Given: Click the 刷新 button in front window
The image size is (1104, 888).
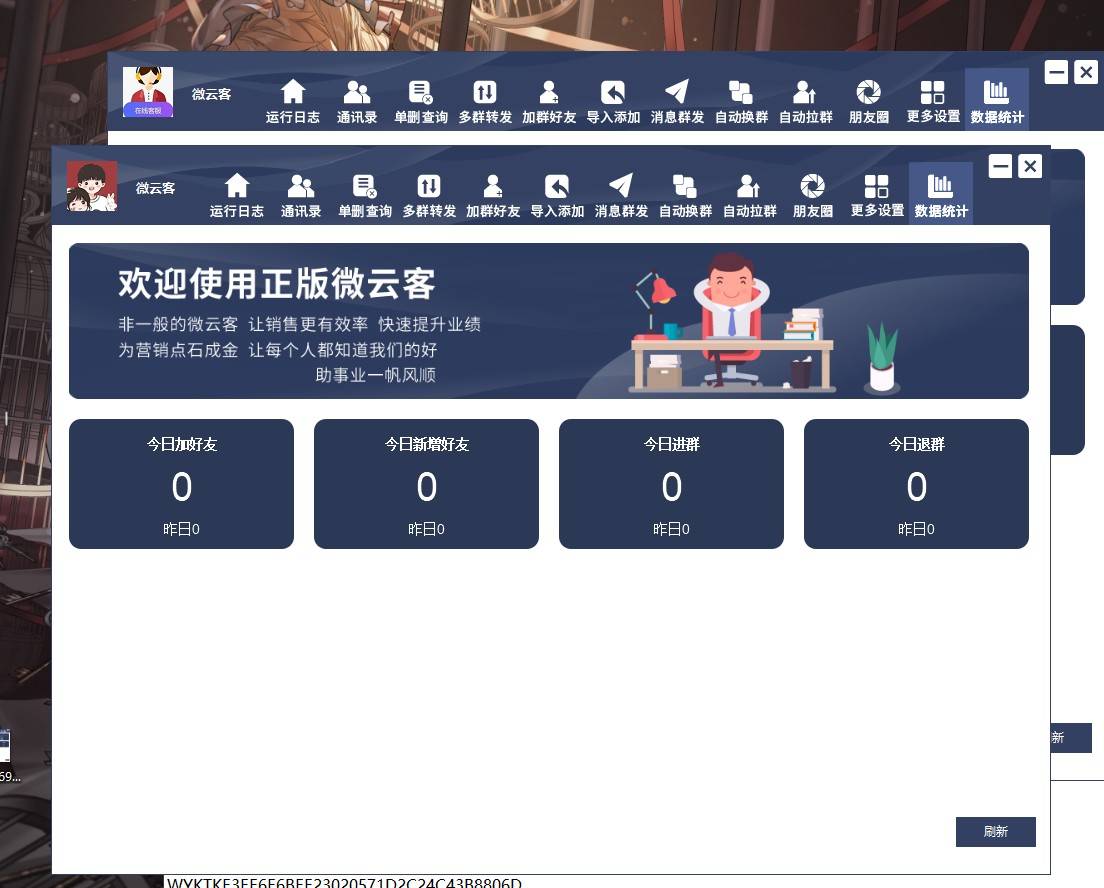Looking at the screenshot, I should tap(995, 832).
